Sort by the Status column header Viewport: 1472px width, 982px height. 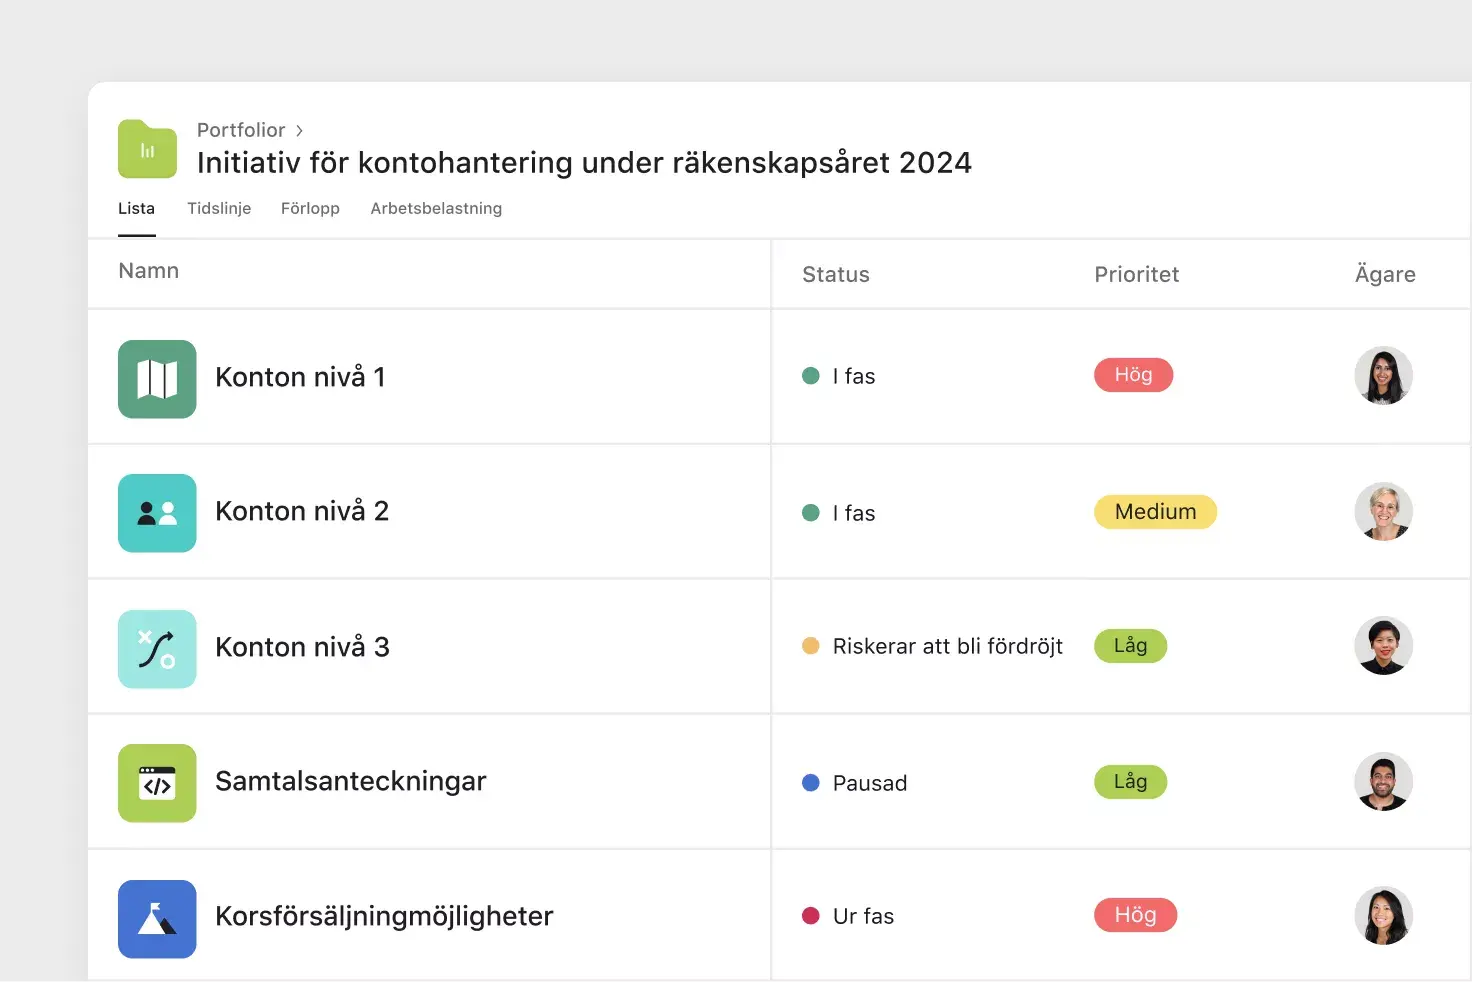(836, 274)
